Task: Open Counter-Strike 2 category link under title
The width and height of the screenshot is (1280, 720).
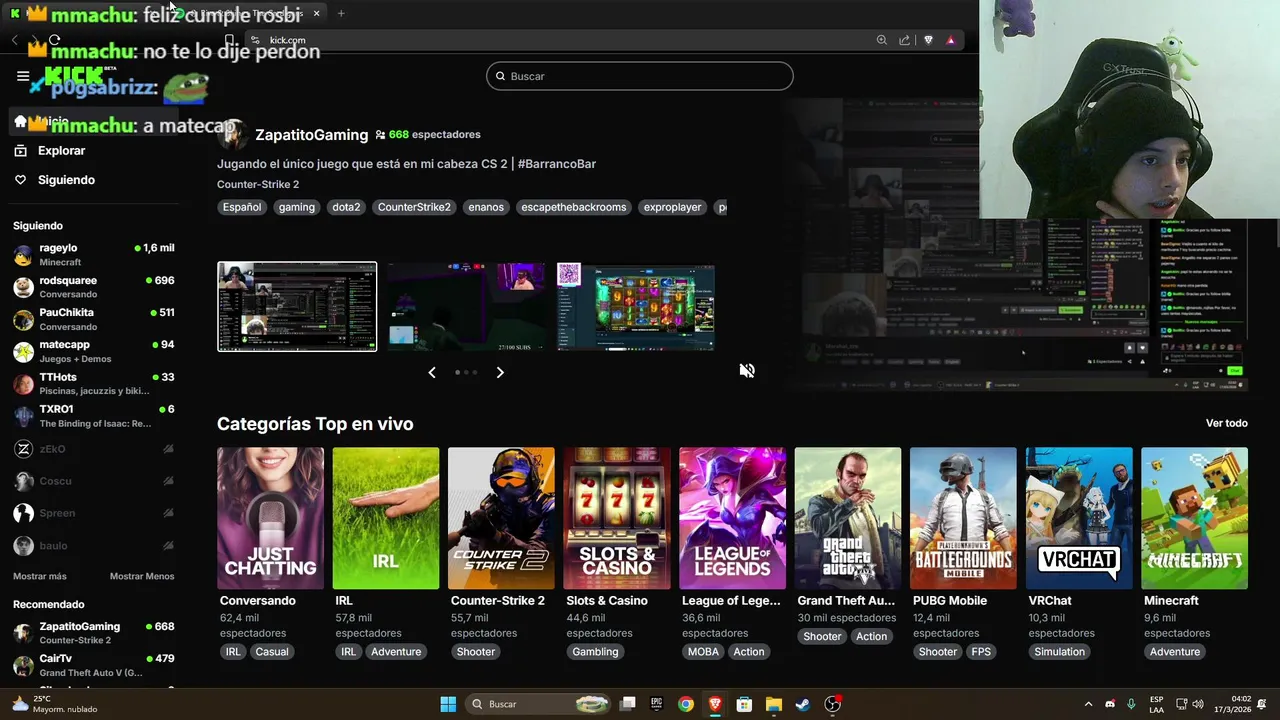Action: (x=258, y=184)
